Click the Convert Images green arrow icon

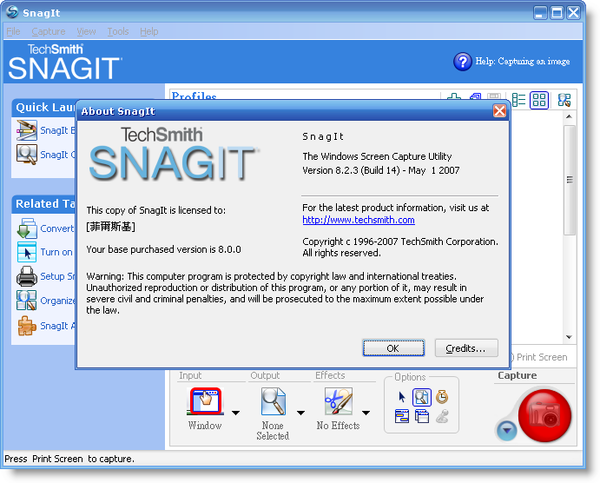(26, 228)
